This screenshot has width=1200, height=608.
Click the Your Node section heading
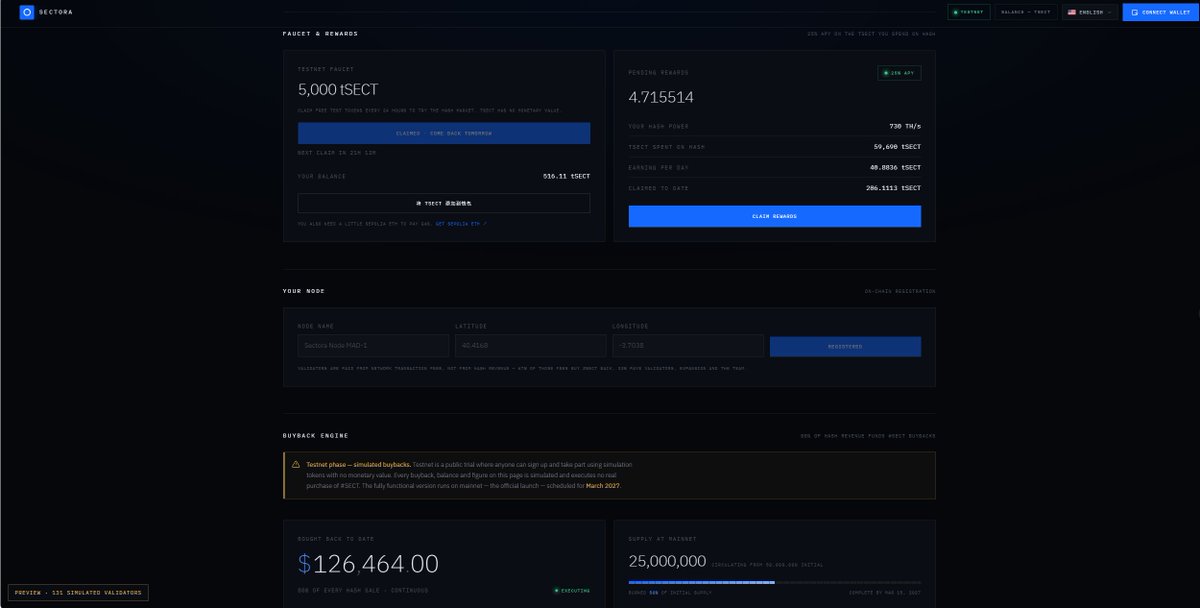304,291
